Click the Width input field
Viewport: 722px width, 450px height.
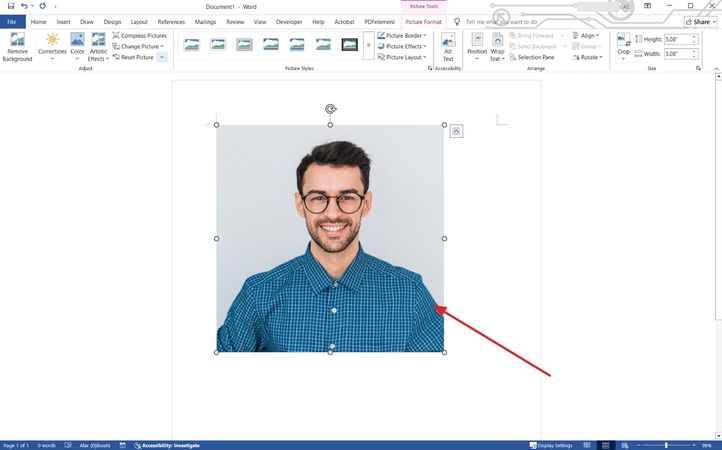pyautogui.click(x=677, y=54)
